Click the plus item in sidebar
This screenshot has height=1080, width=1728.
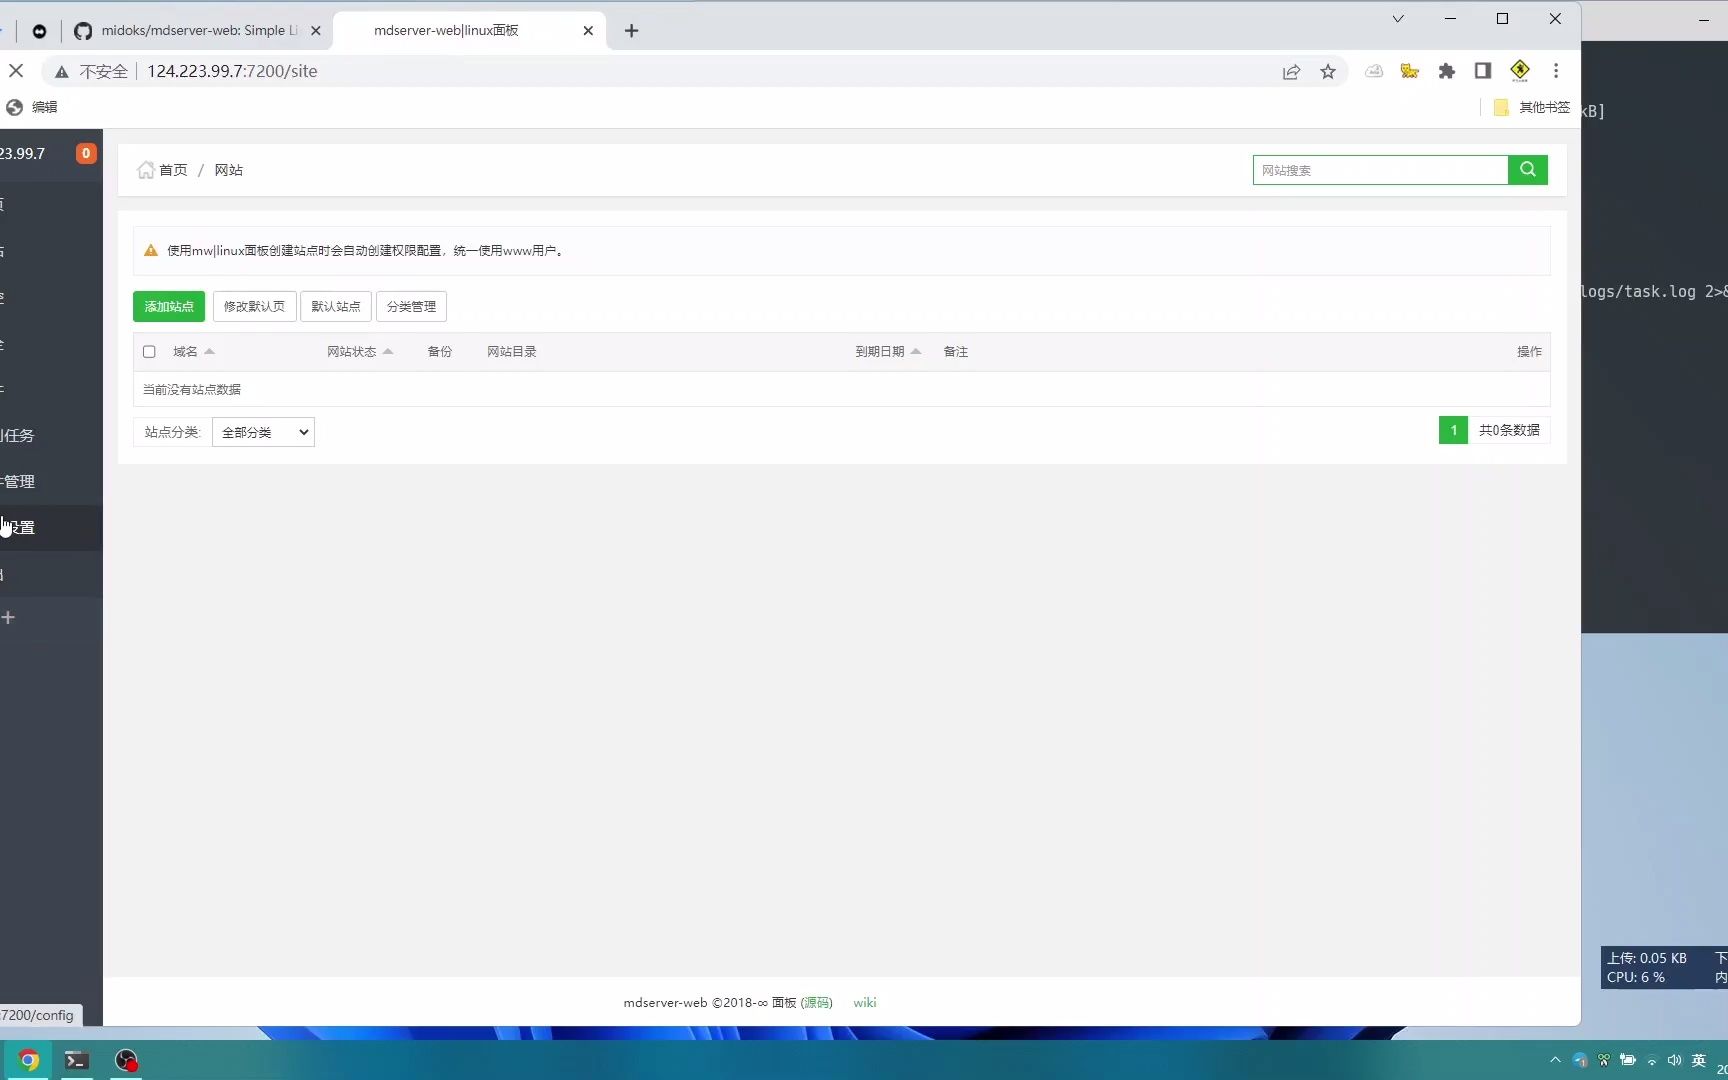point(9,618)
